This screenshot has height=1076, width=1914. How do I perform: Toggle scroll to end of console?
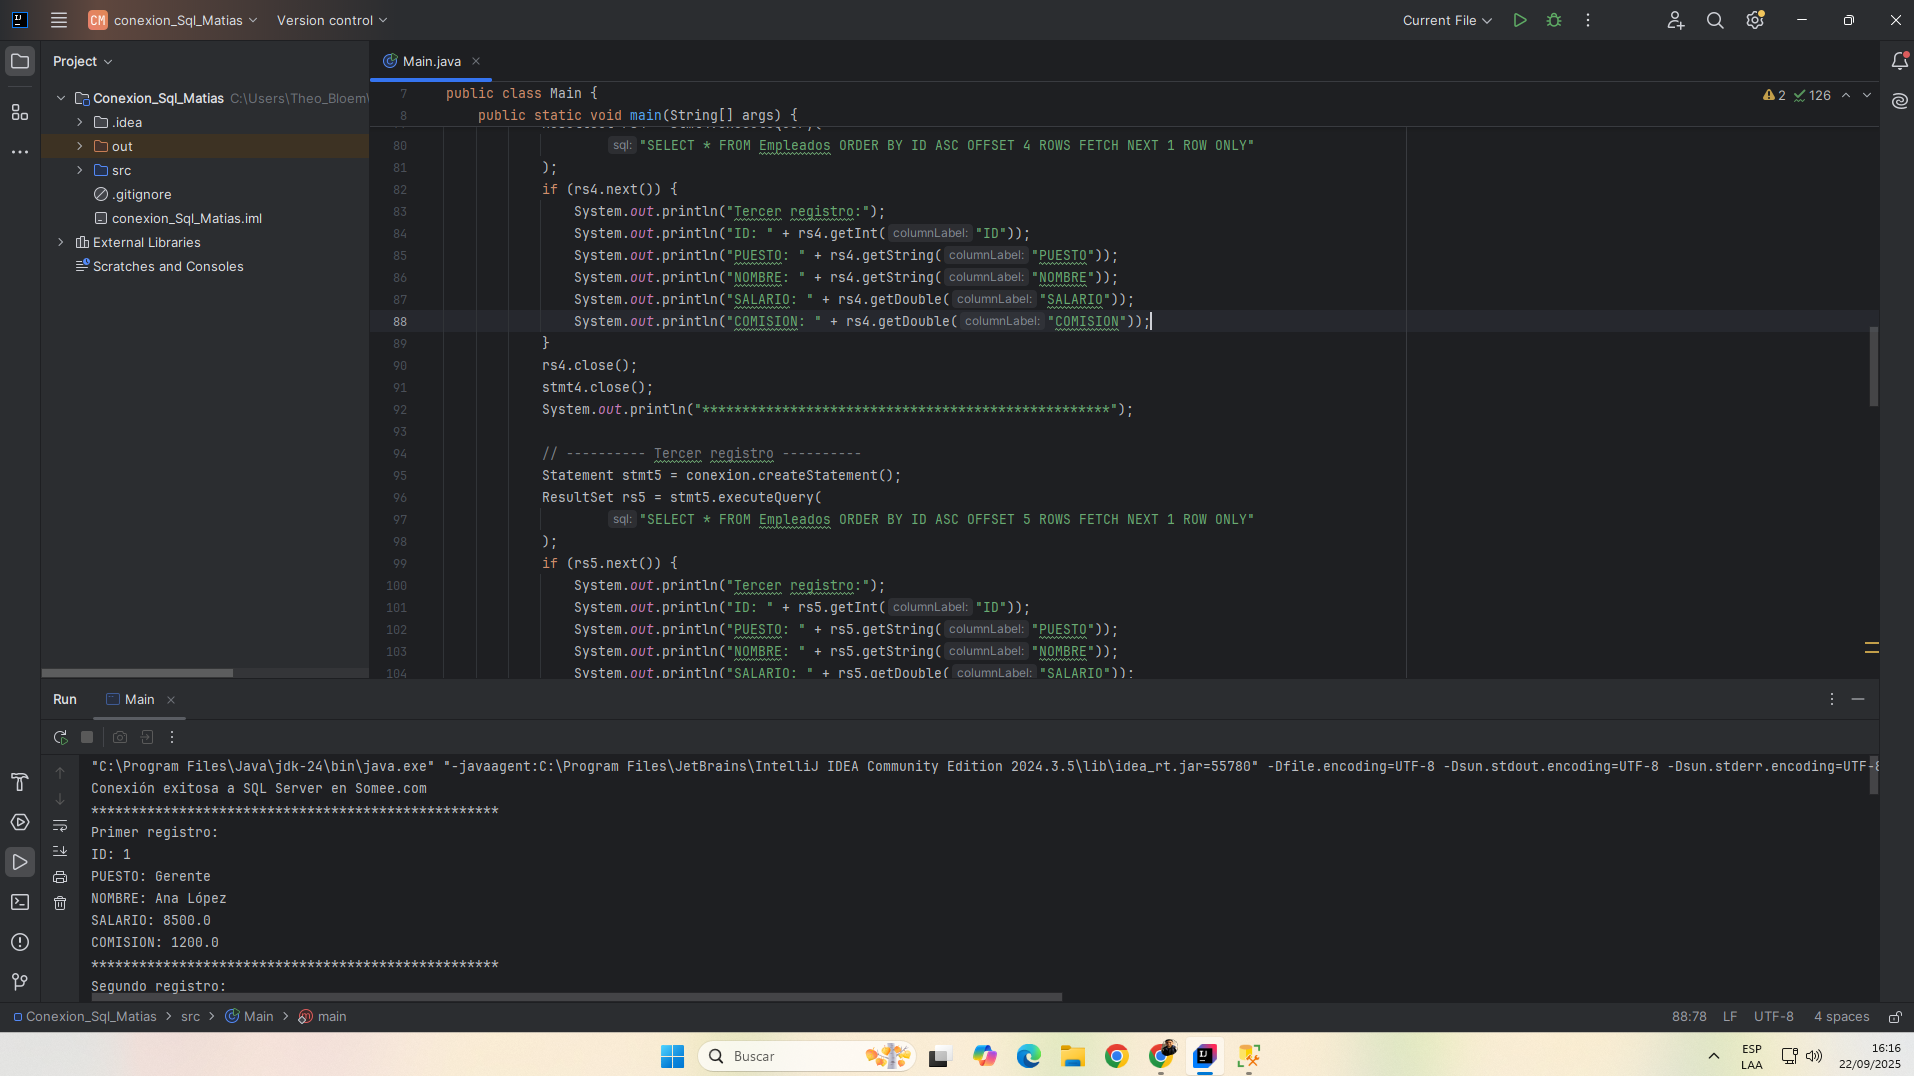coord(60,851)
